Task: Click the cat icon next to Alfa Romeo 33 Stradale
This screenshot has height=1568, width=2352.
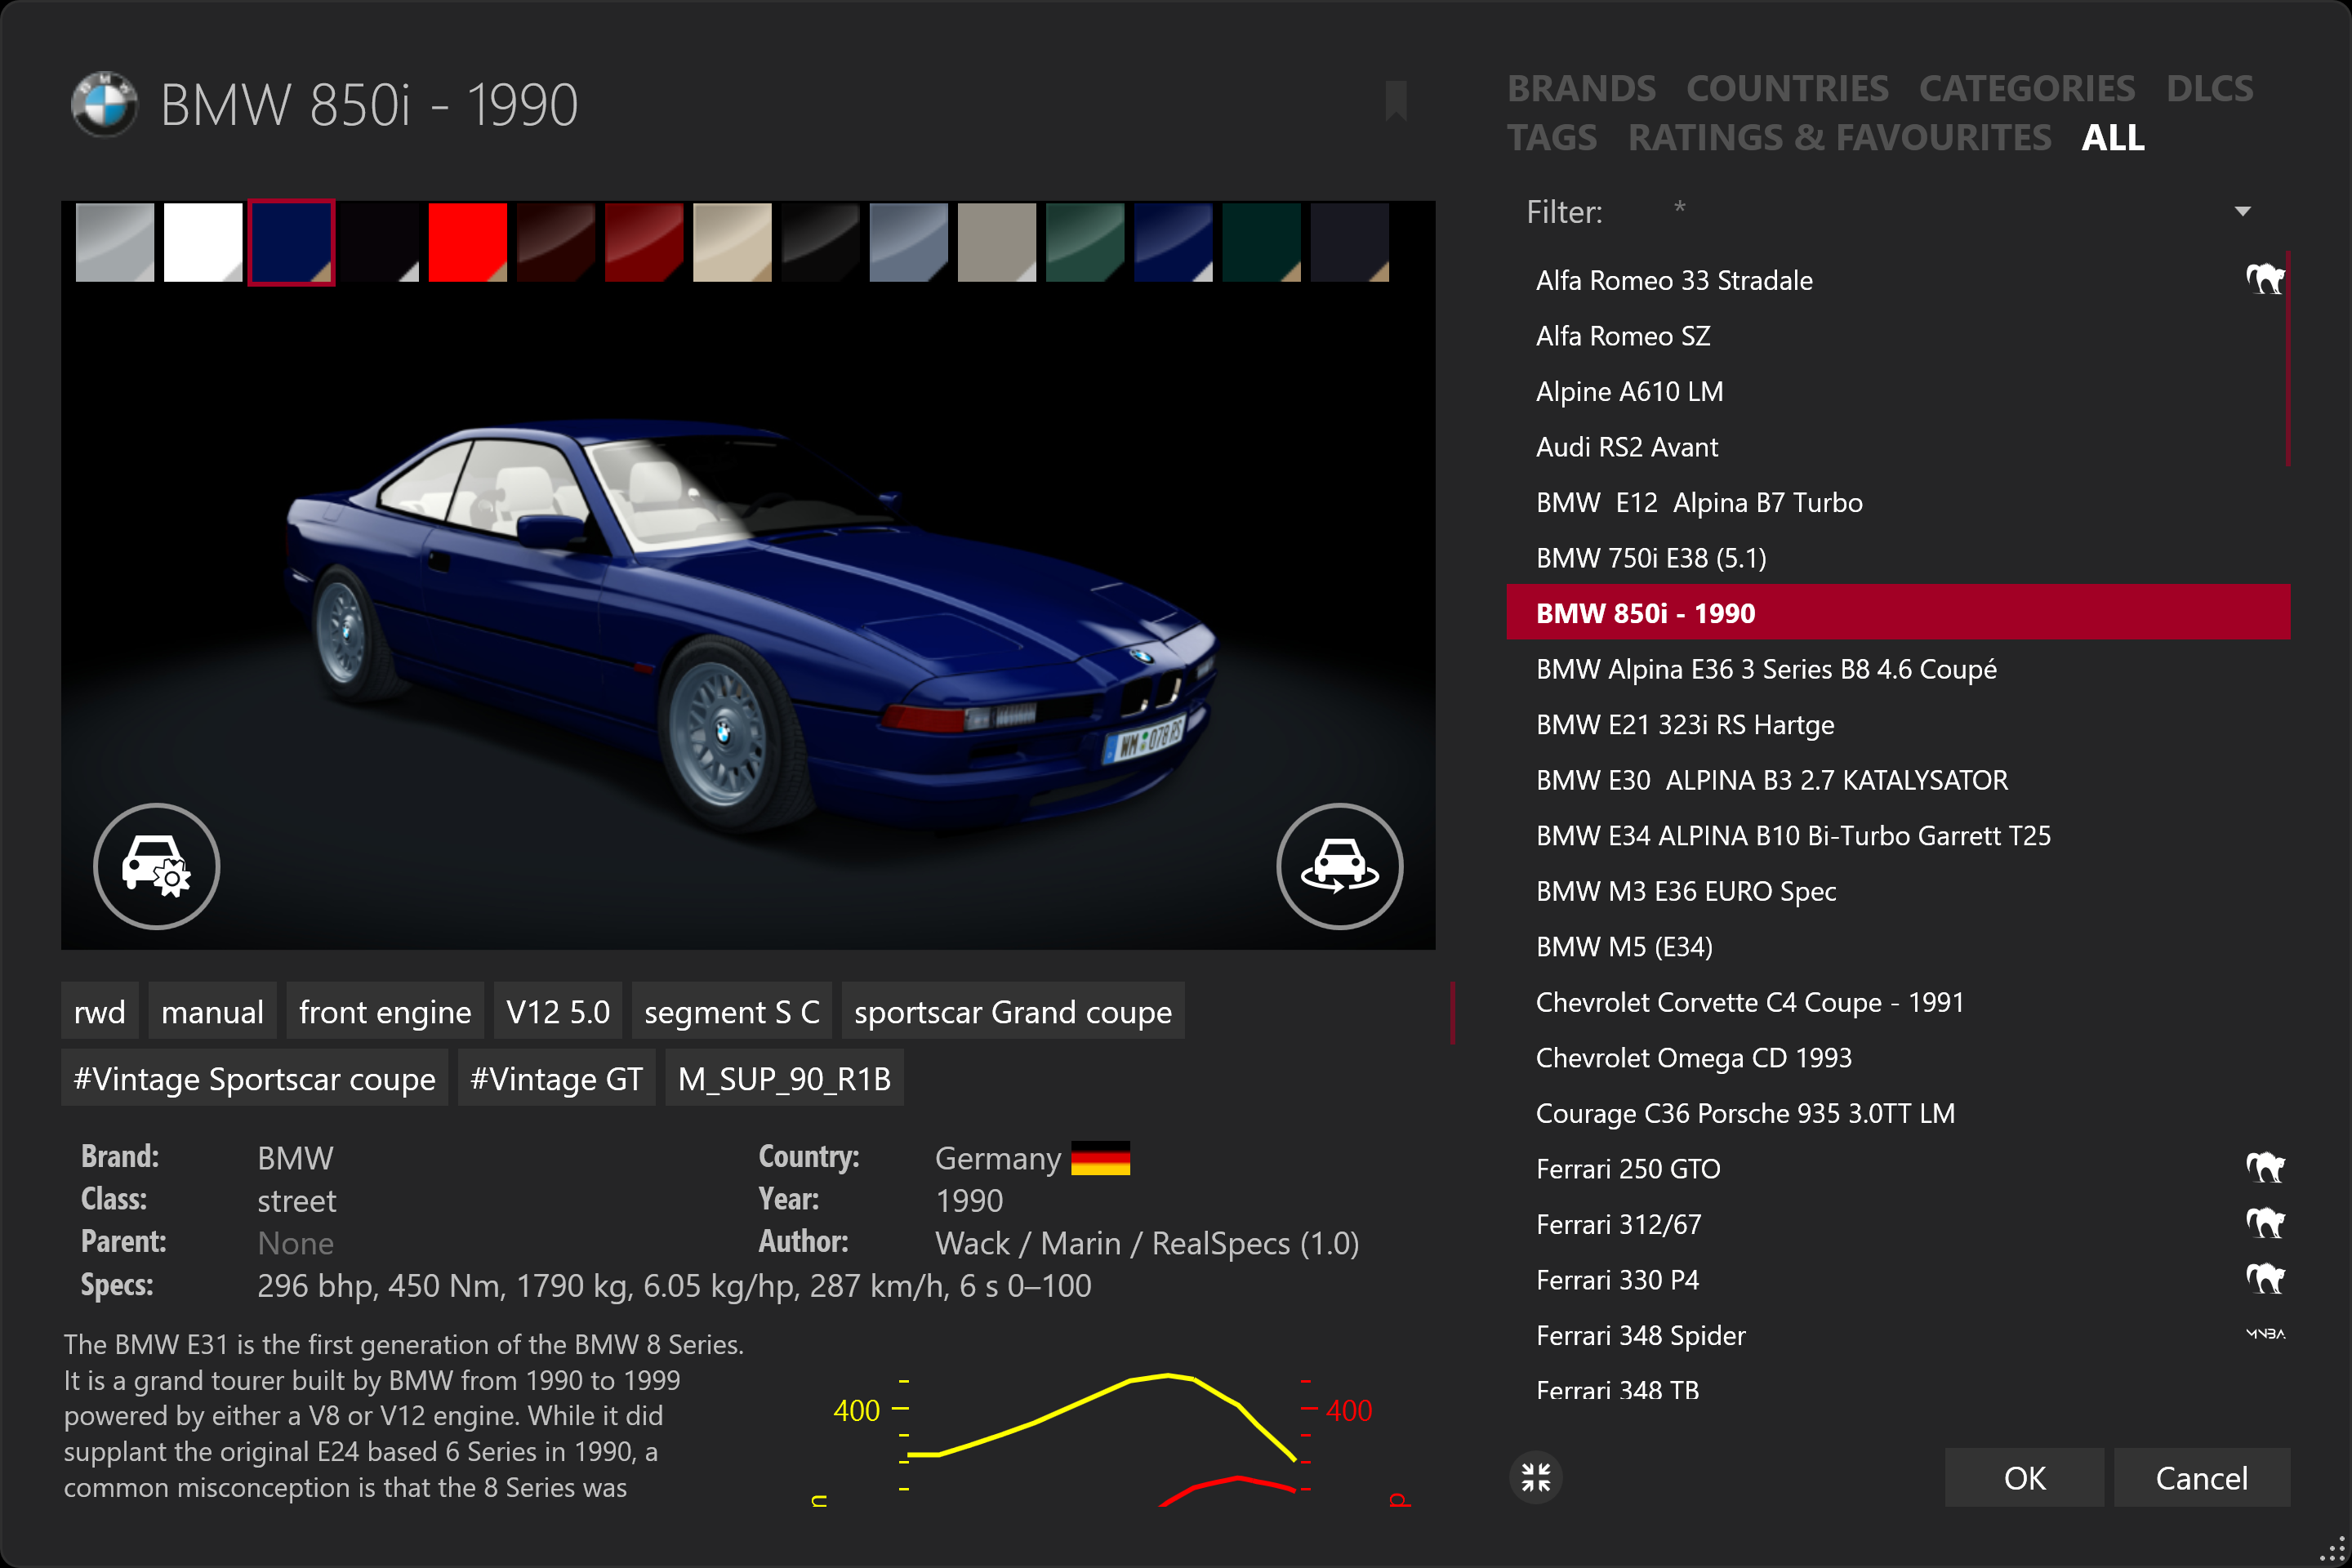Action: pos(2265,279)
